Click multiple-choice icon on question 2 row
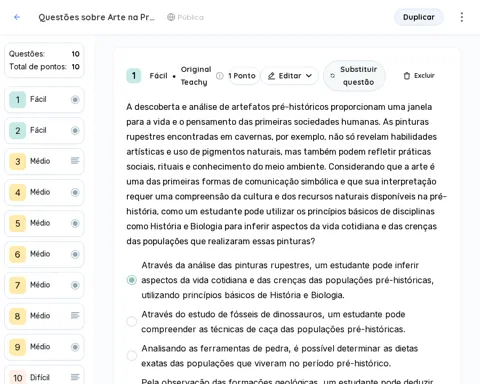The image size is (480, 384). 75,130
